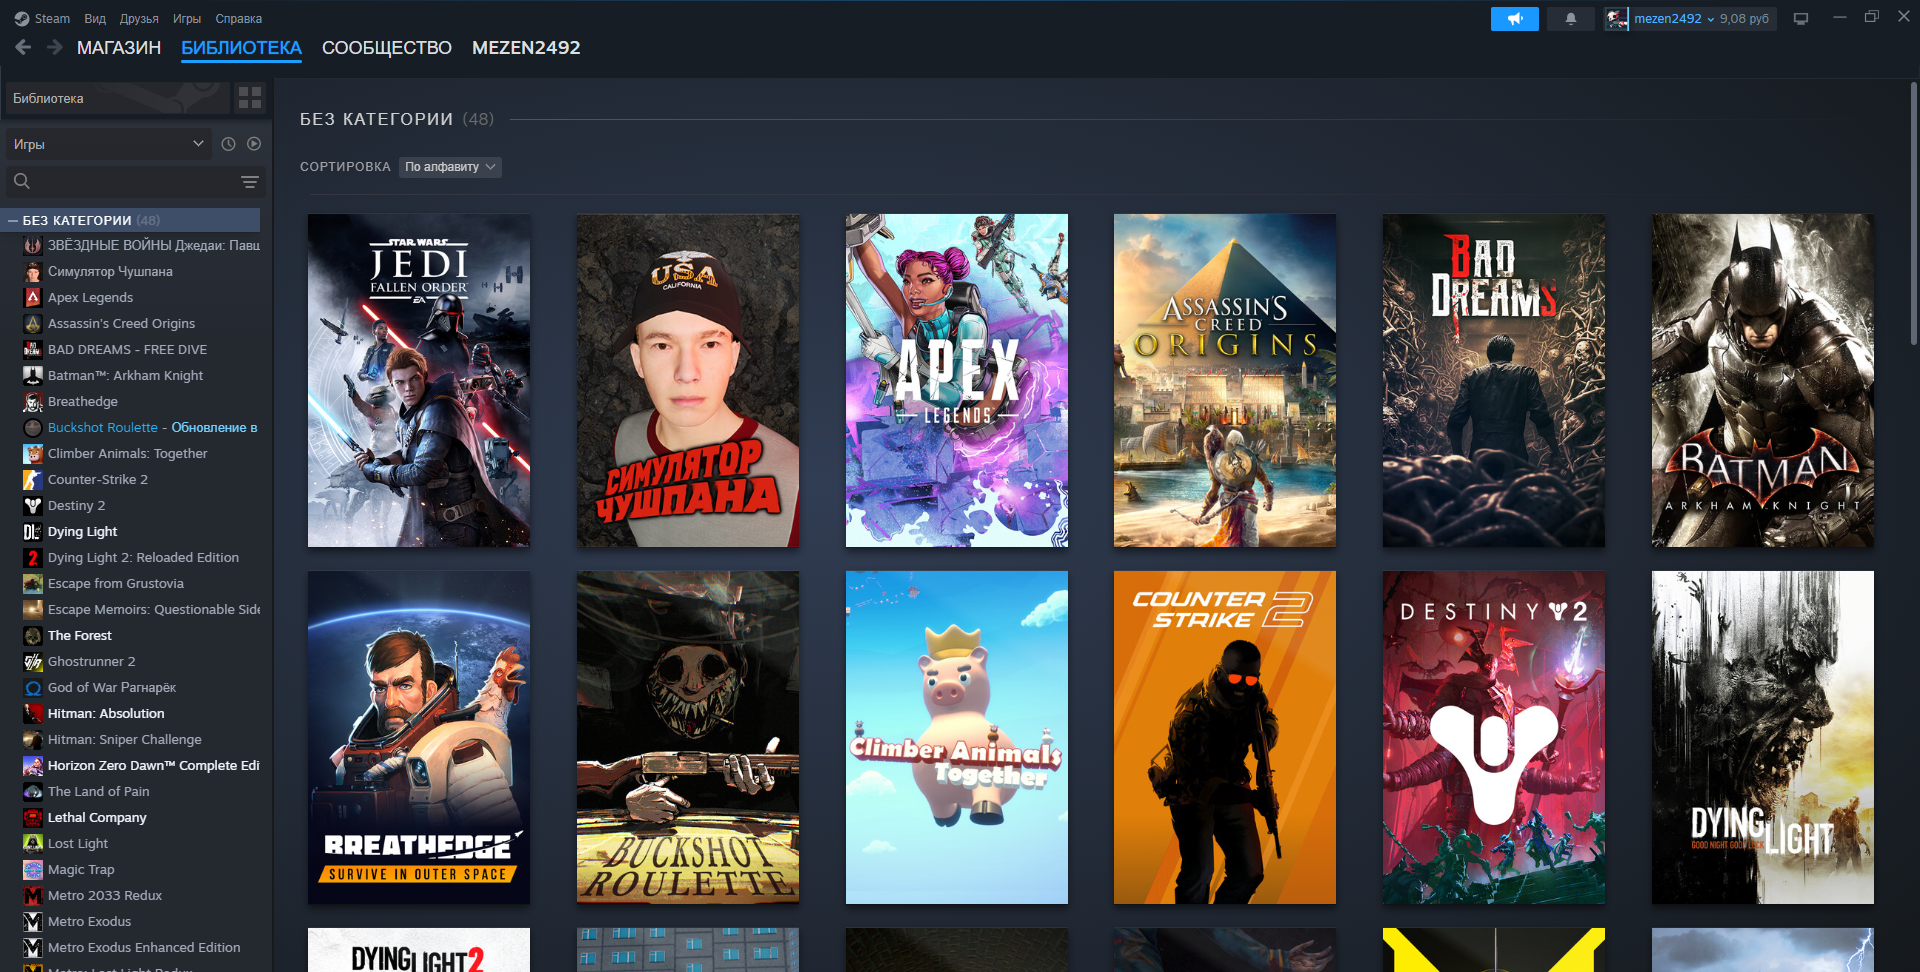Viewport: 1920px width, 972px height.
Task: Select Ghostrunner 2 icon in sidebar
Action: pyautogui.click(x=33, y=661)
